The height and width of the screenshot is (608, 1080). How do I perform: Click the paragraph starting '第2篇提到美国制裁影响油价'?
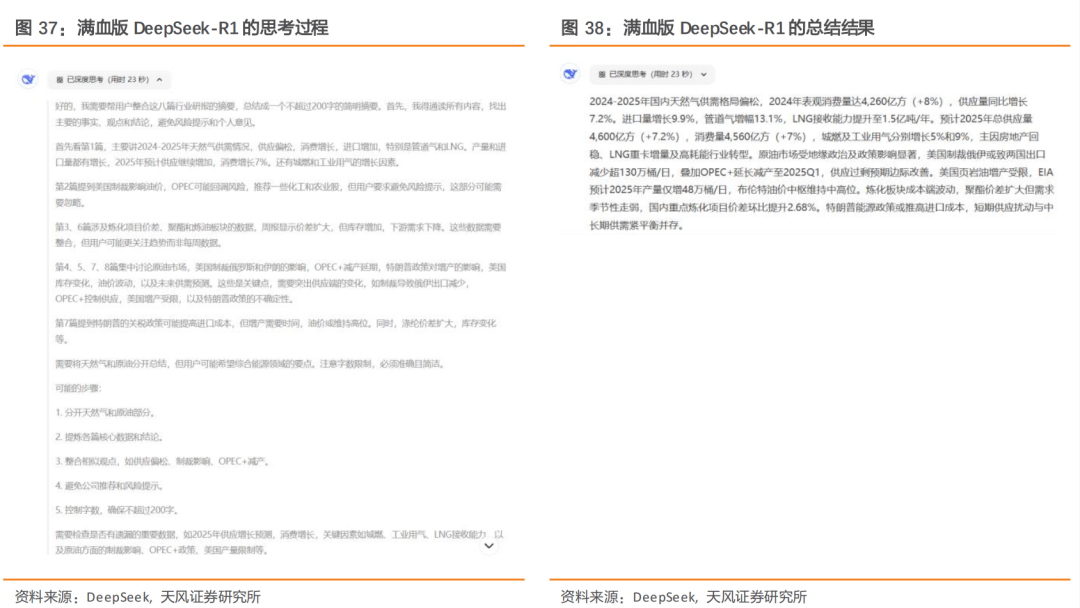click(x=278, y=195)
